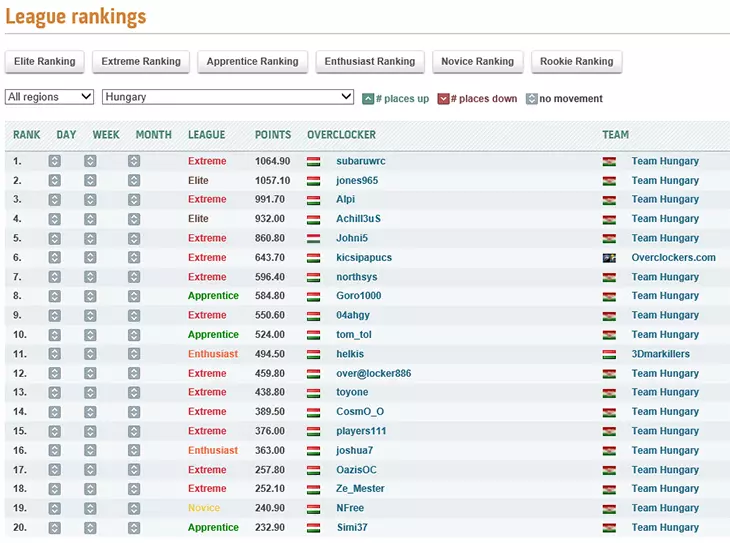This screenshot has width=730, height=543.
Task: Click the day movement icon for Simi37
Action: [x=54, y=528]
